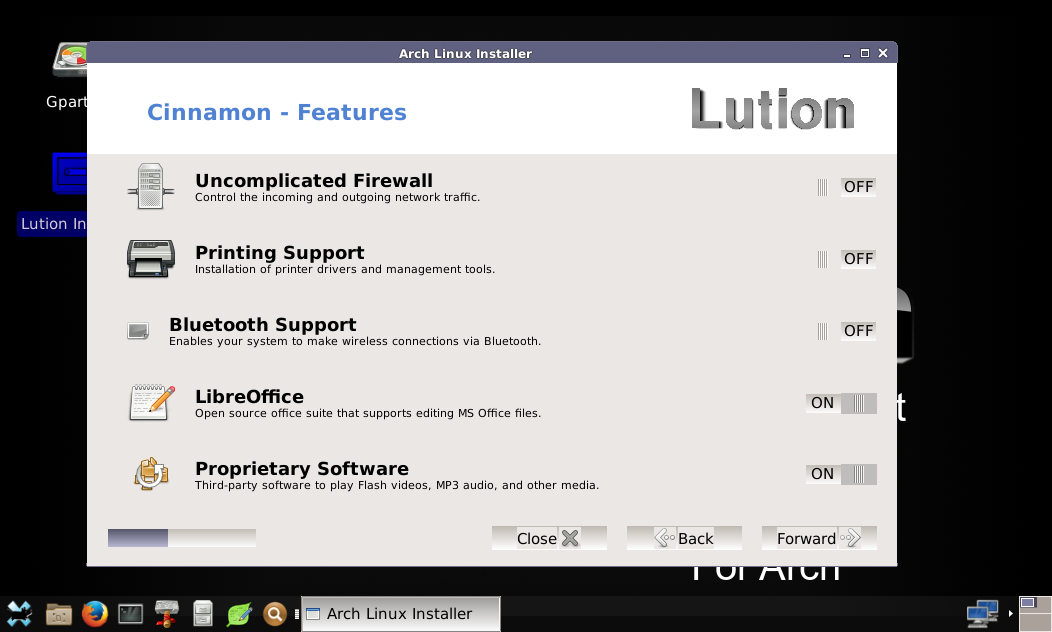Image resolution: width=1052 pixels, height=632 pixels.
Task: Click 'Control the incoming and outgoing network traffic.'
Action: pos(337,197)
